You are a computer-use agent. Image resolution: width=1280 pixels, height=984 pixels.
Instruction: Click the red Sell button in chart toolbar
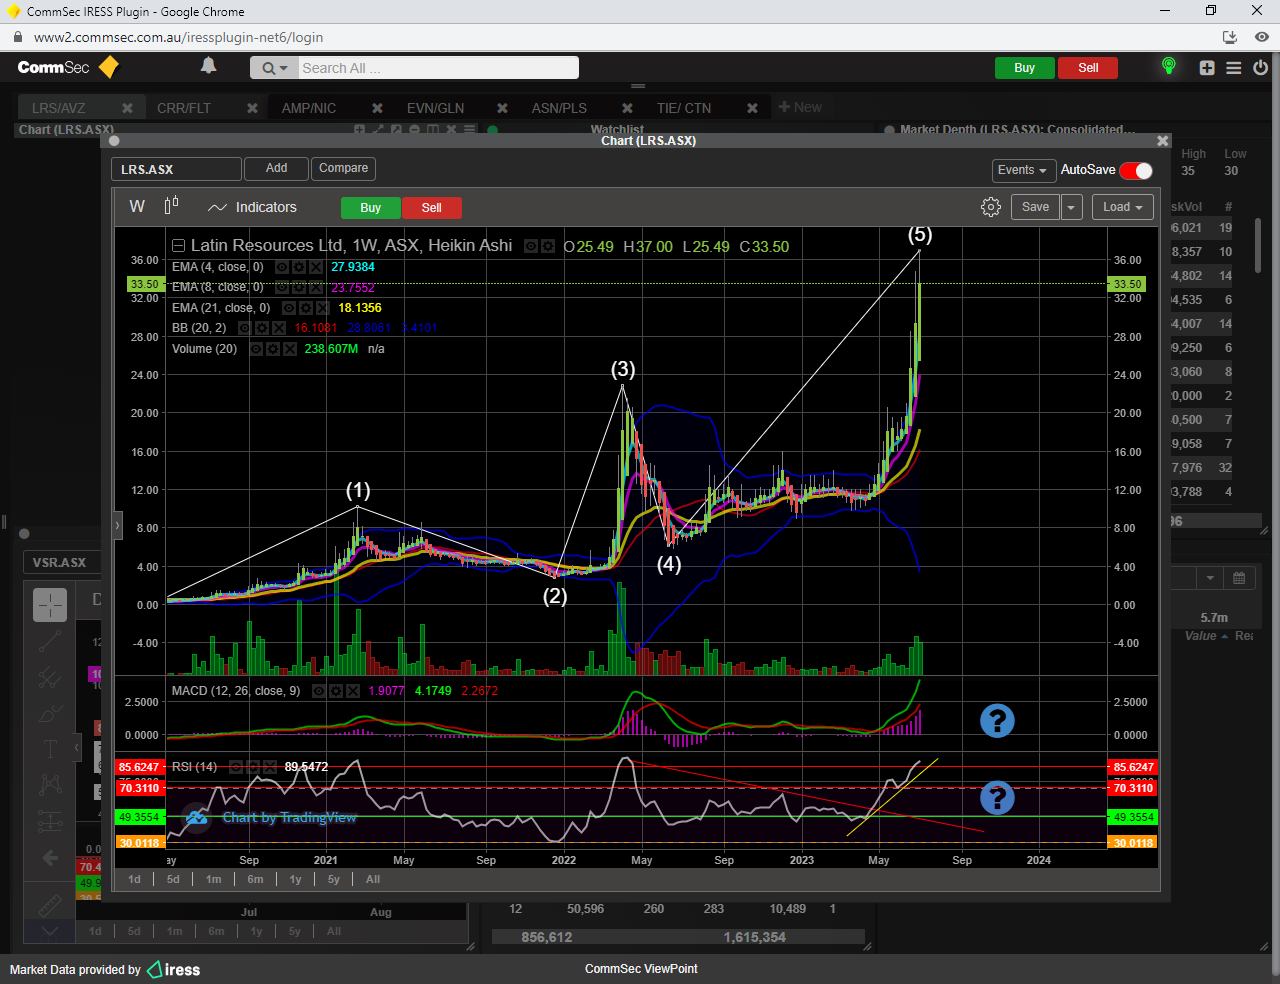click(x=432, y=208)
